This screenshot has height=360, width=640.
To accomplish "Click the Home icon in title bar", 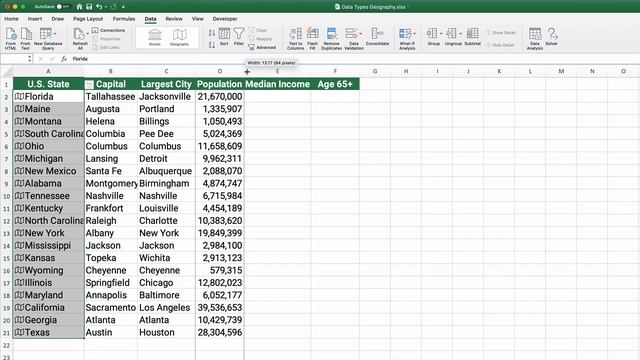I will point(79,7).
